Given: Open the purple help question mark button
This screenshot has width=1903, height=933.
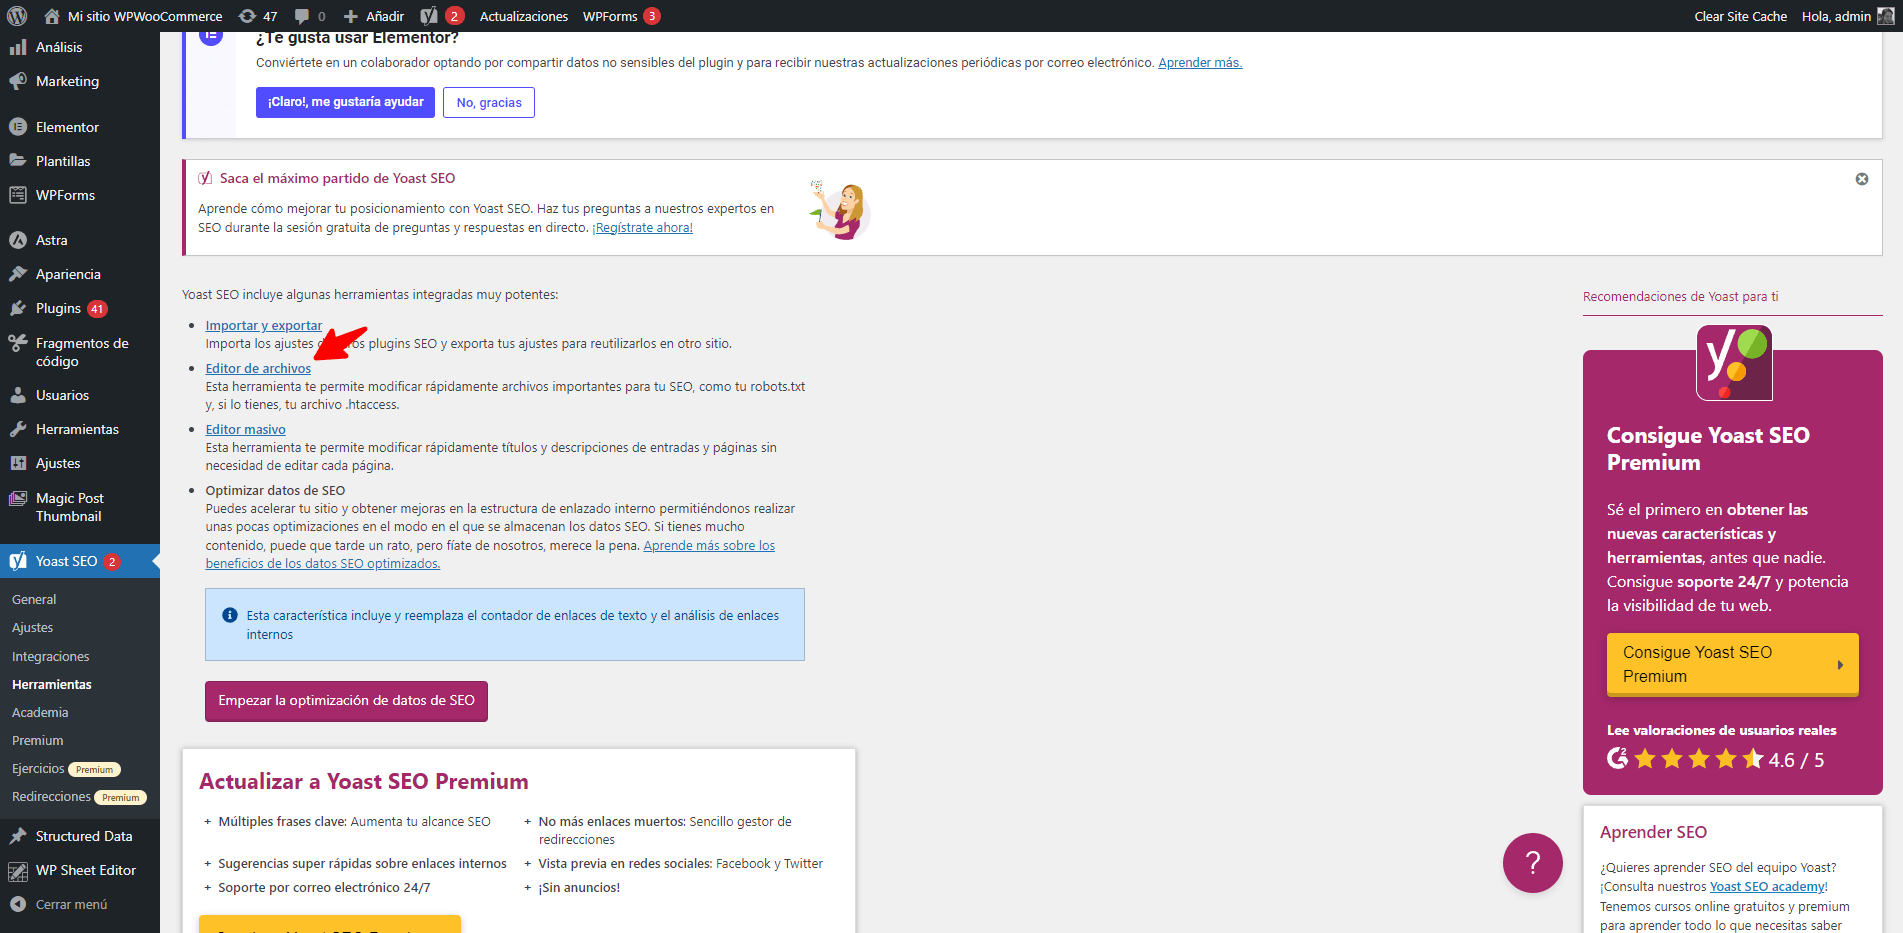Looking at the screenshot, I should pos(1532,863).
